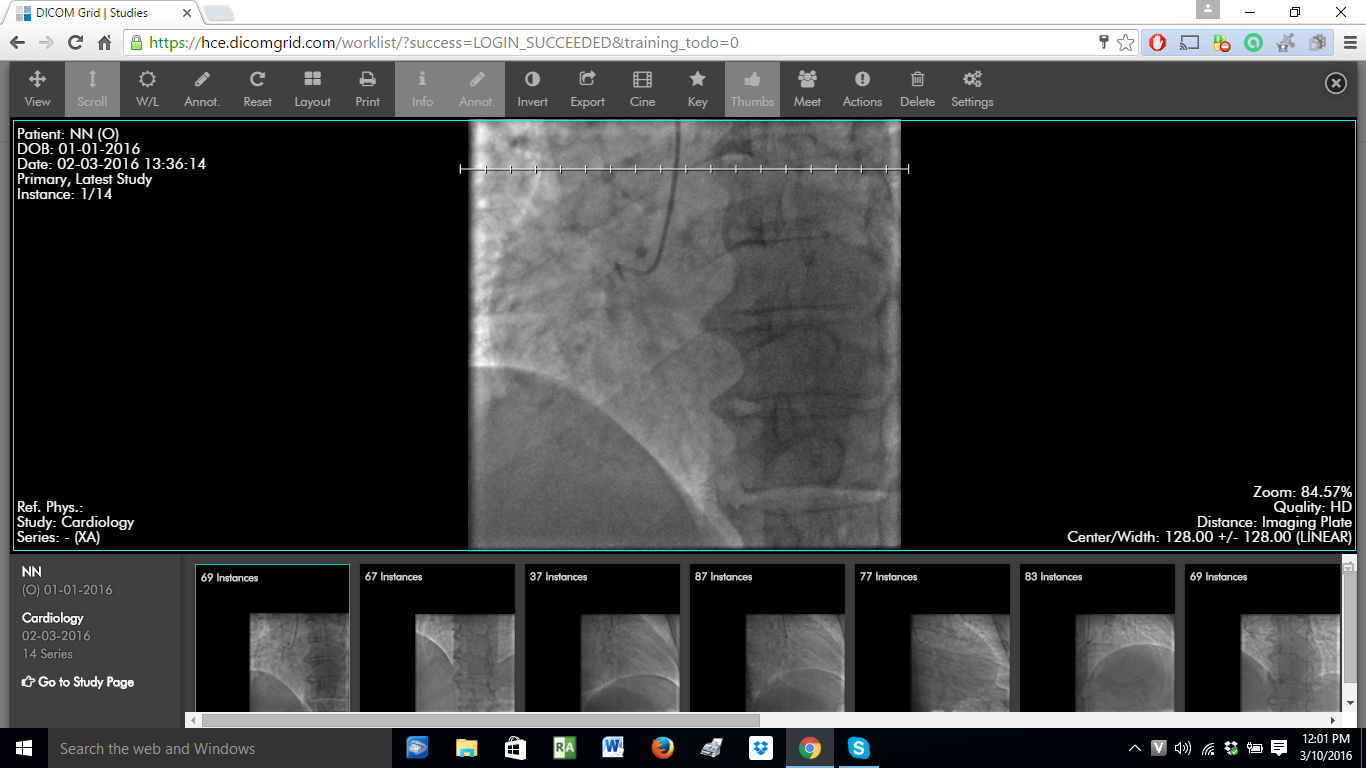
Task: Open the Meet collaboration tool
Action: click(x=807, y=89)
